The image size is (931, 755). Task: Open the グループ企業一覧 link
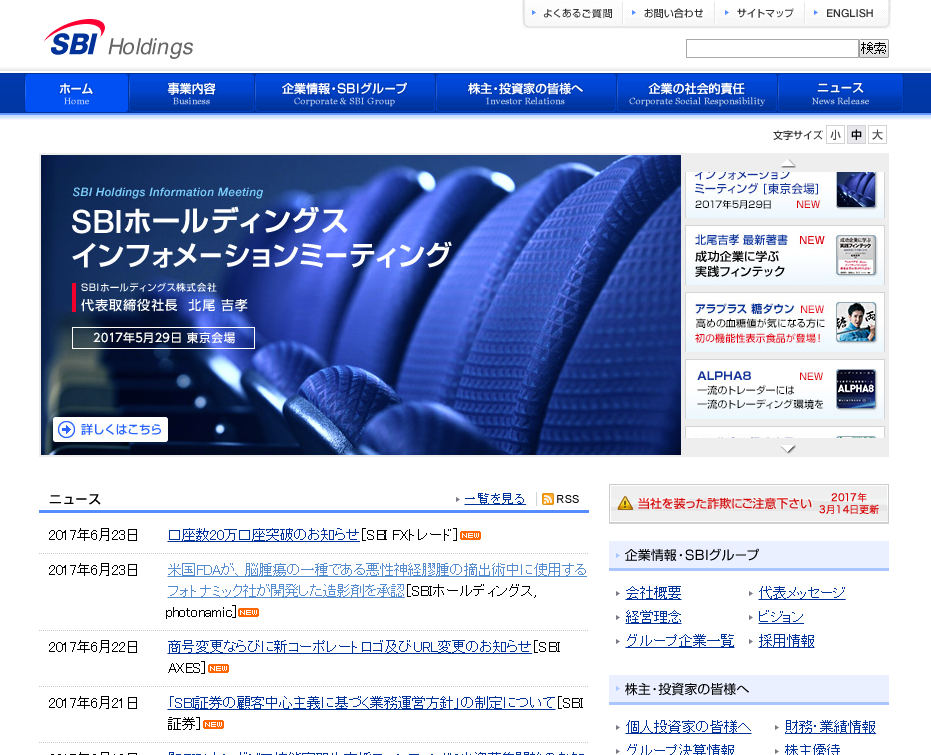[x=680, y=641]
